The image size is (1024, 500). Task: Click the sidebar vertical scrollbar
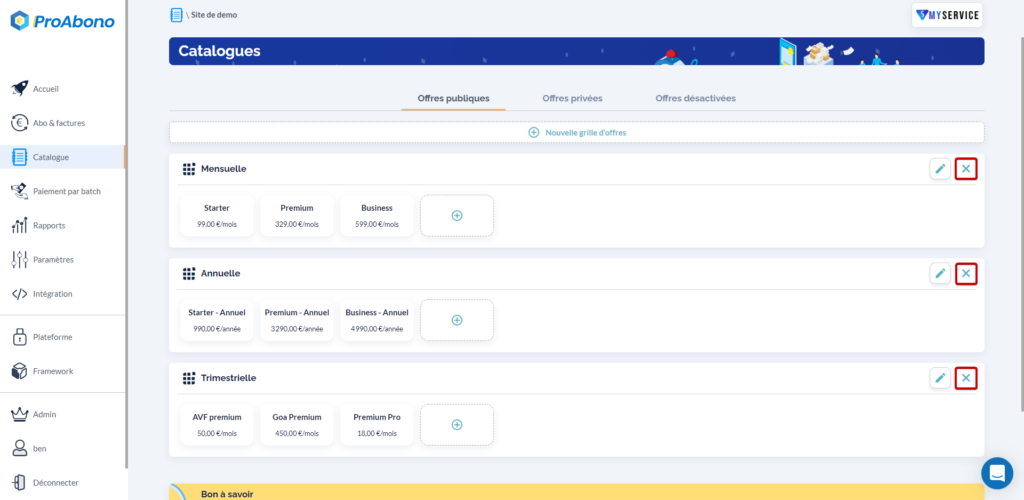pos(127,234)
